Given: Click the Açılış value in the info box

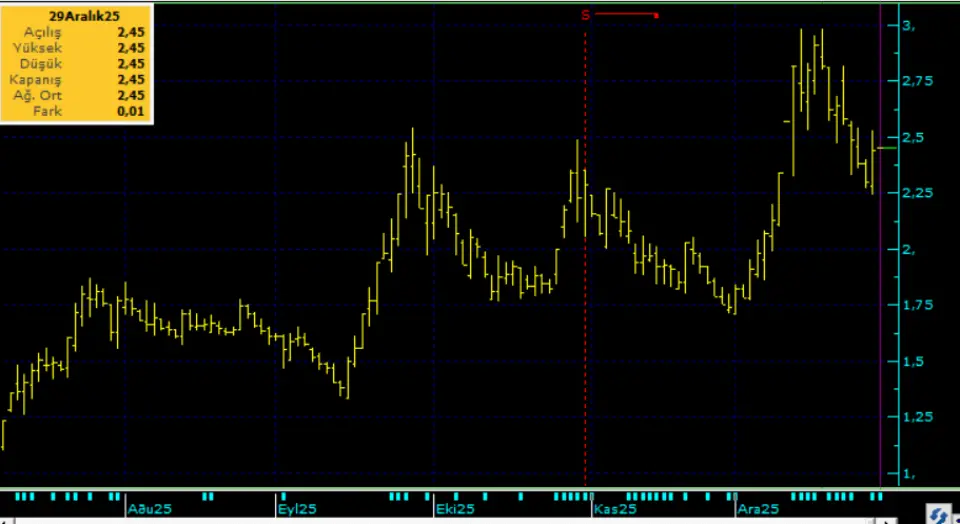Looking at the screenshot, I should (130, 32).
